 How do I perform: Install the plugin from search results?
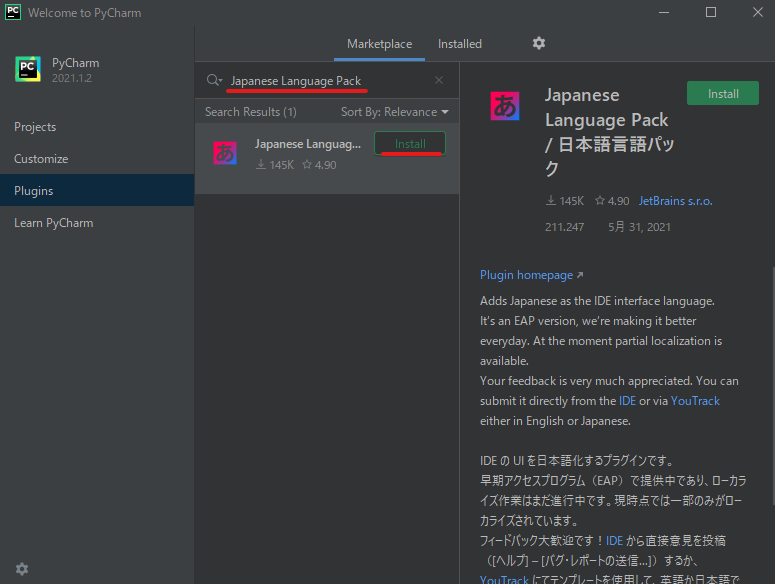click(x=410, y=144)
